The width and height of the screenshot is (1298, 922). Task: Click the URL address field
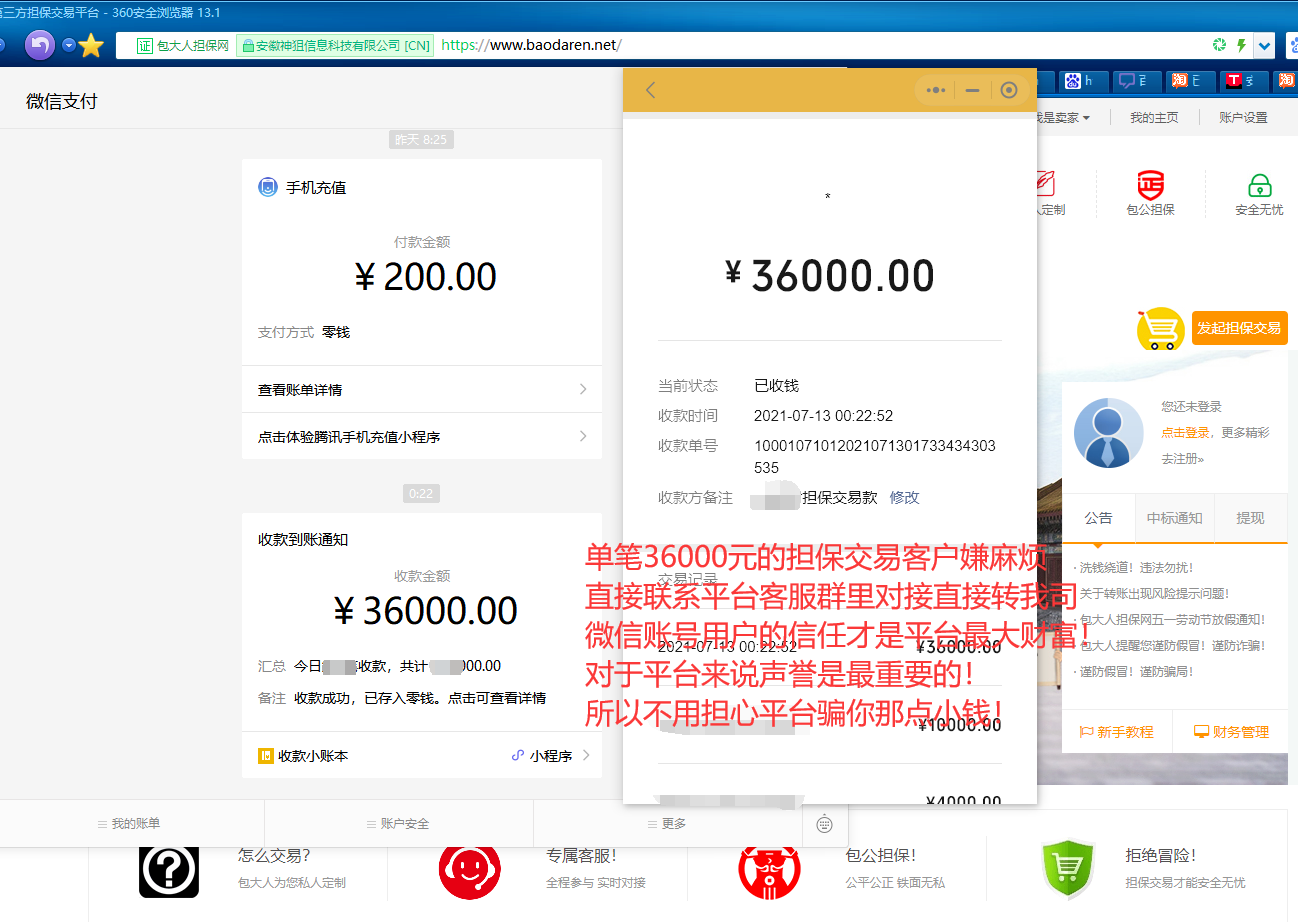click(800, 45)
